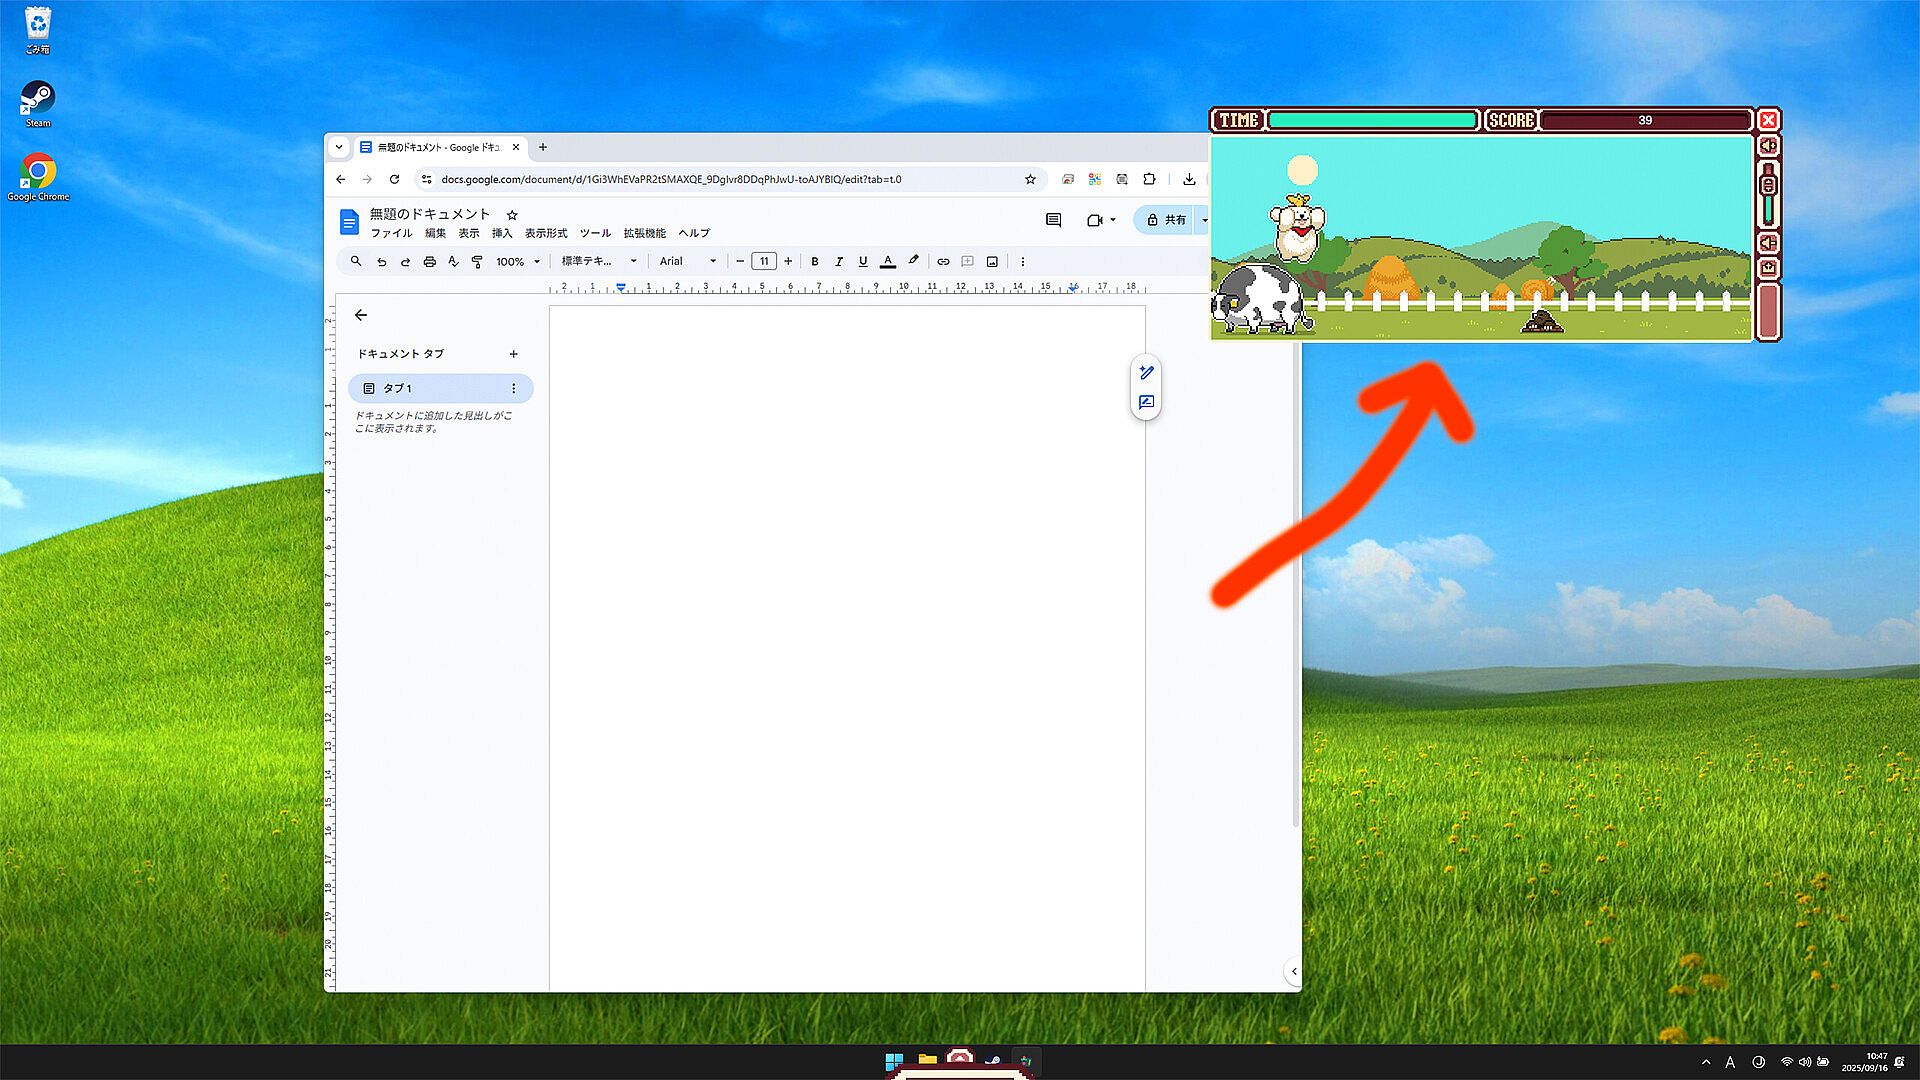1920x1080 pixels.
Task: Toggle italic formatting
Action: (x=839, y=262)
